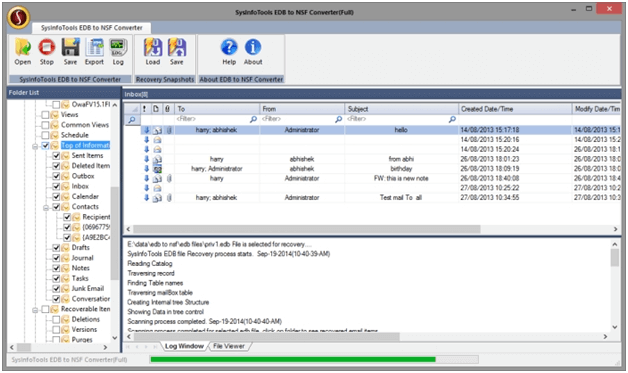The image size is (628, 373).
Task: Click attachment icon of 'Test mail To all' row
Action: (x=169, y=198)
